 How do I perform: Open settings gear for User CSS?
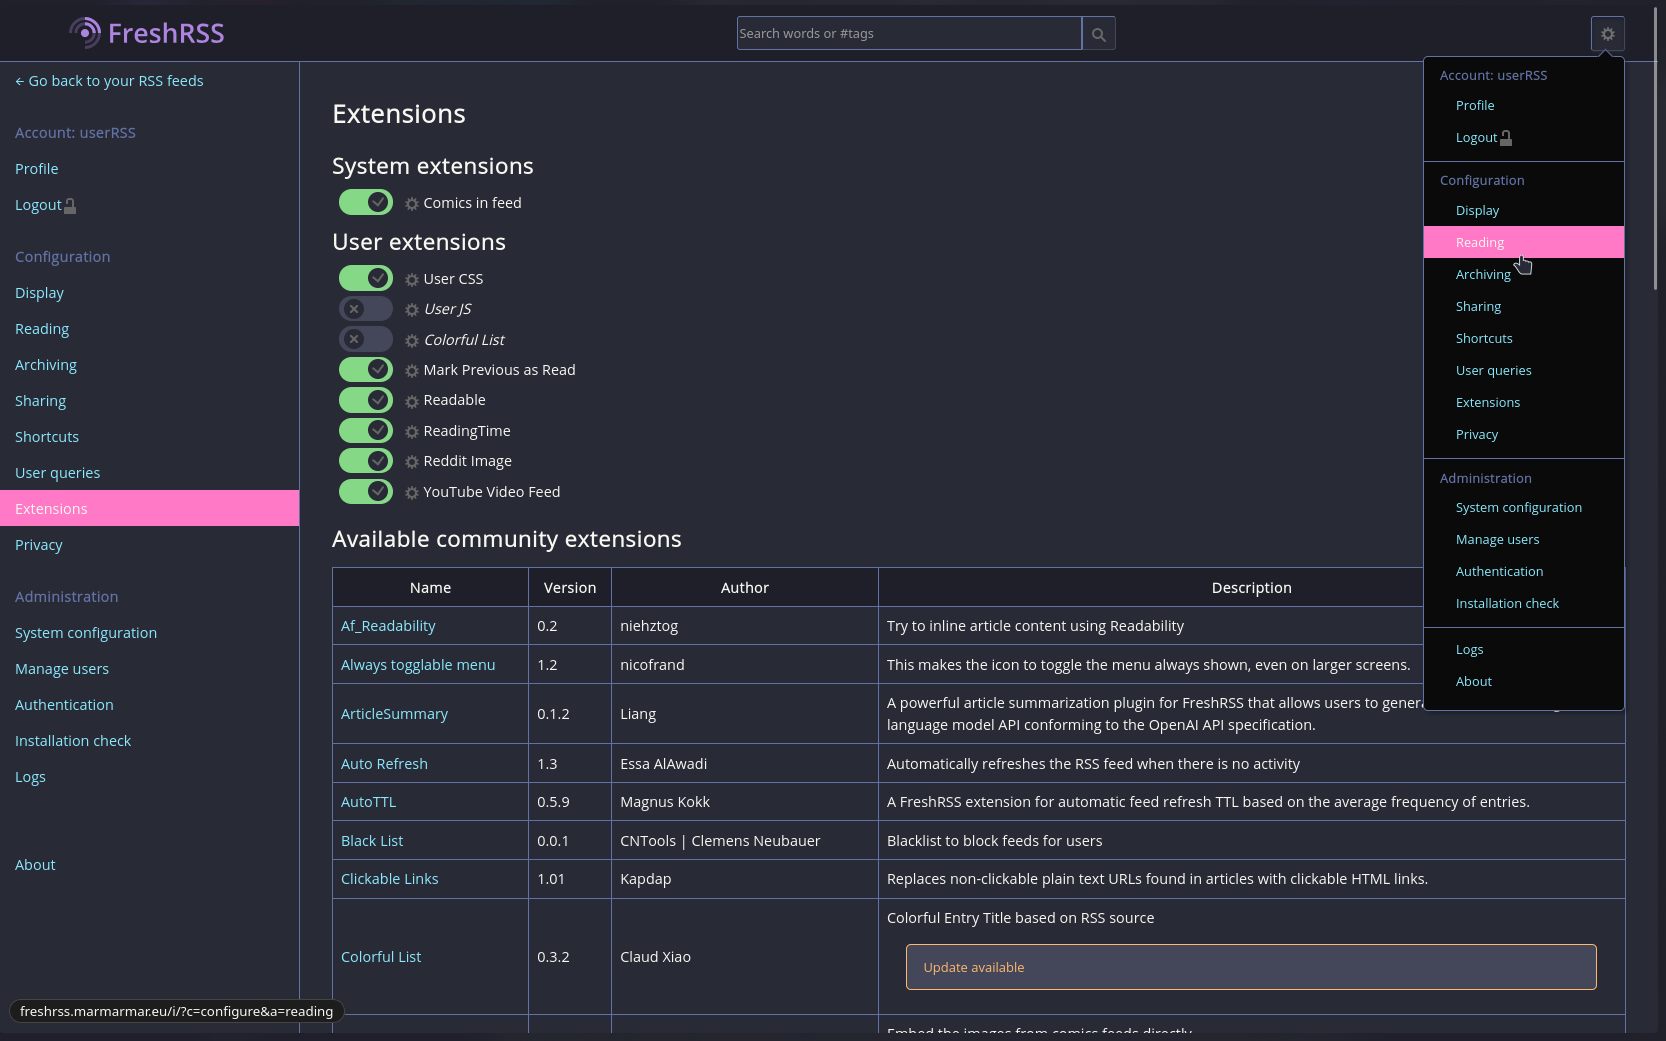412,280
